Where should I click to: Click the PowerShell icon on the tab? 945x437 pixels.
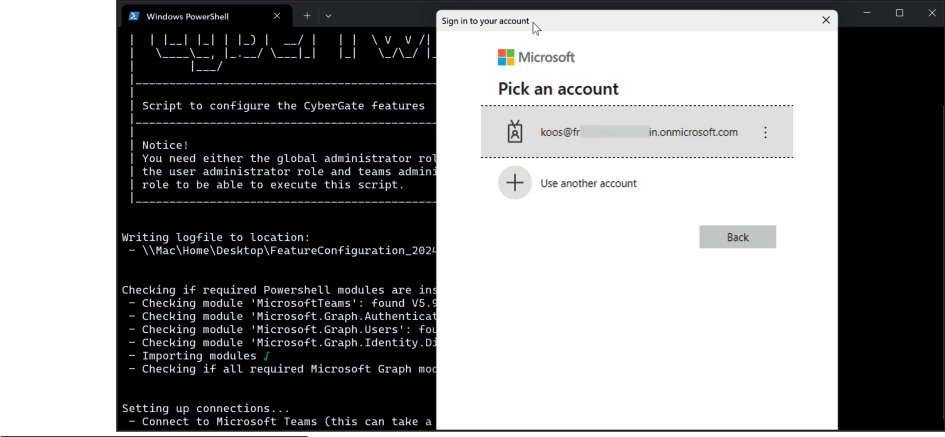(x=134, y=16)
